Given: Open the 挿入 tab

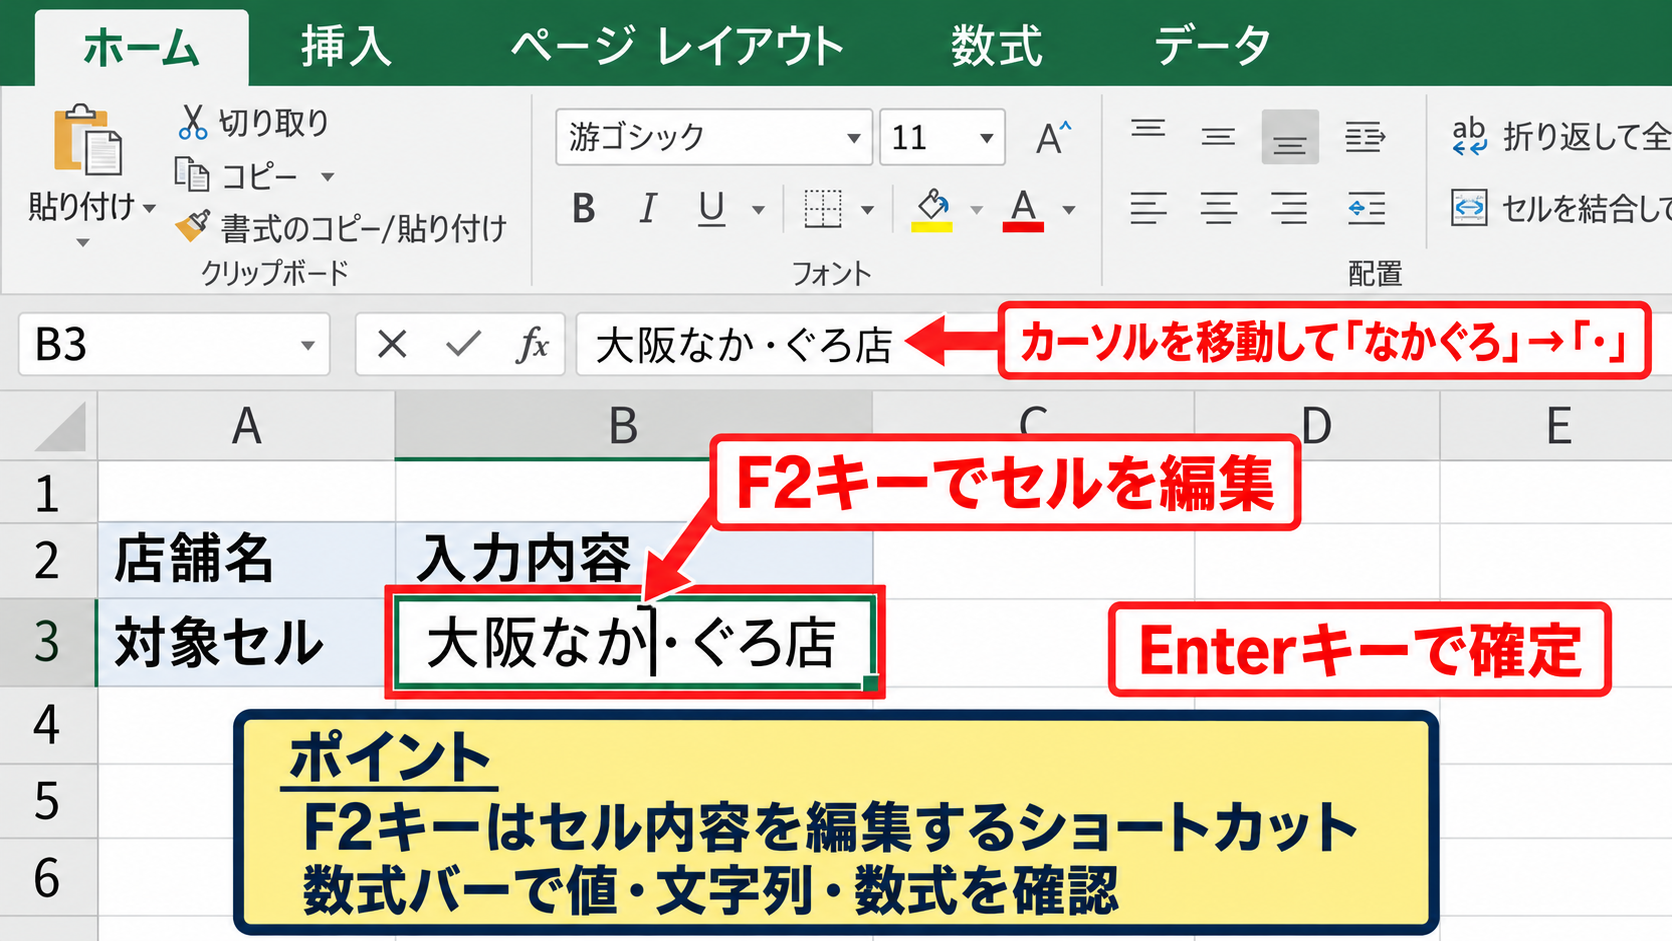Looking at the screenshot, I should (x=346, y=46).
